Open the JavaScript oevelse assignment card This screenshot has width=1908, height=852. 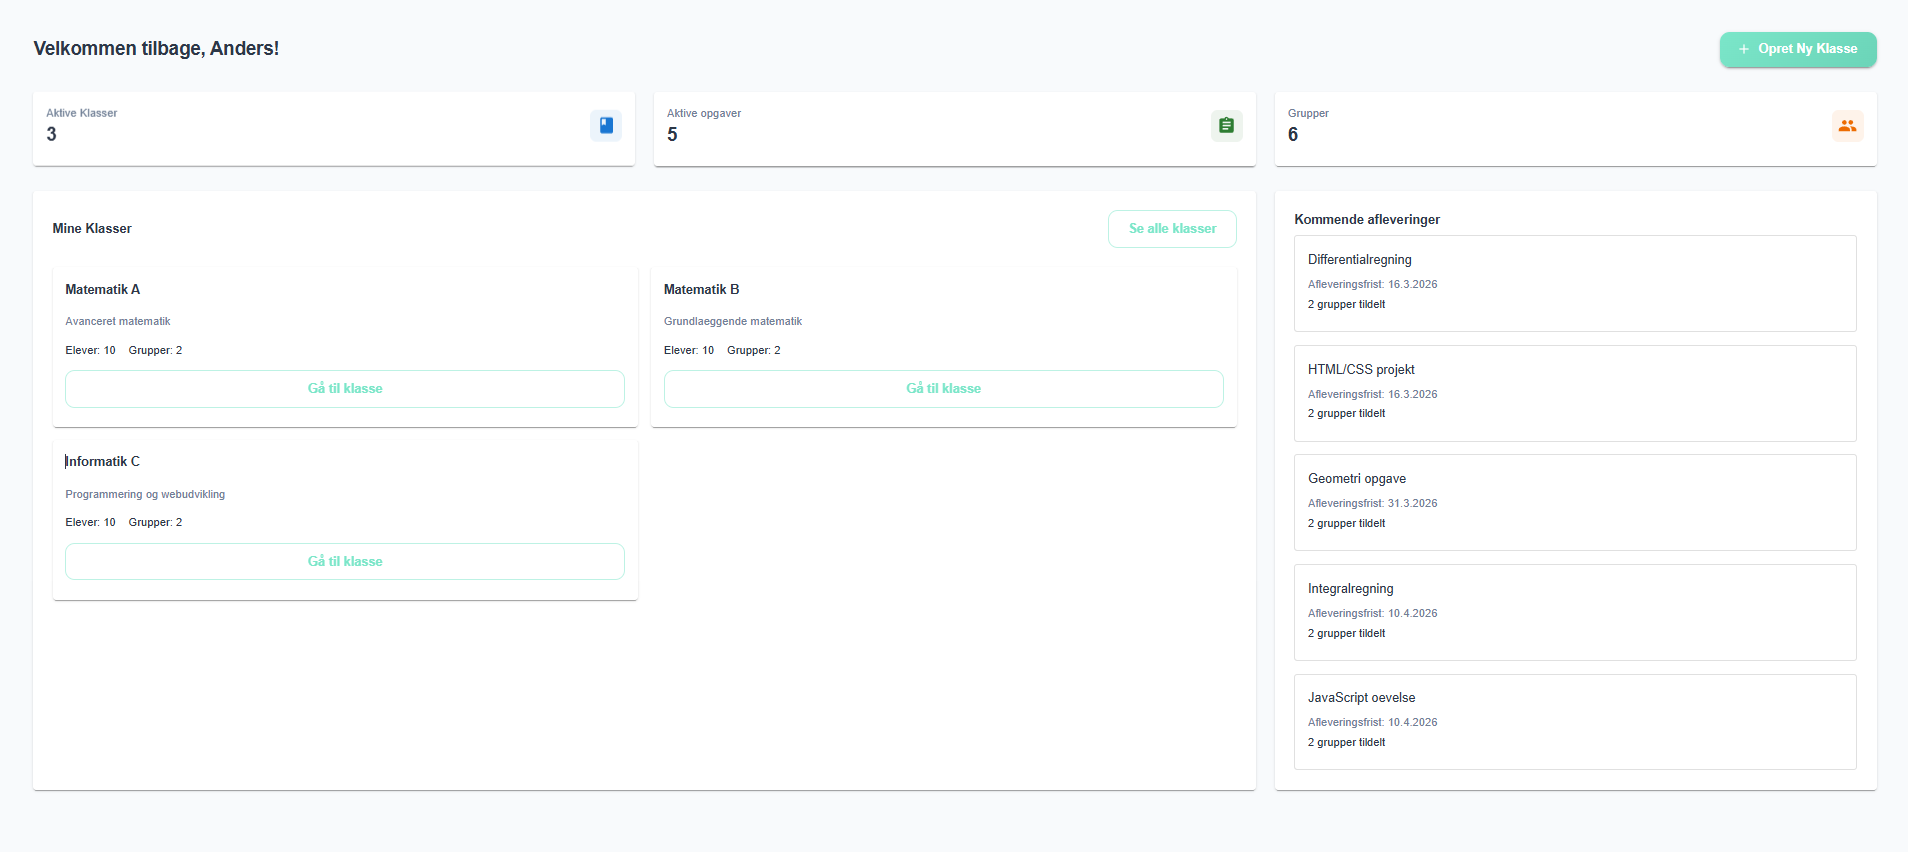[1574, 721]
